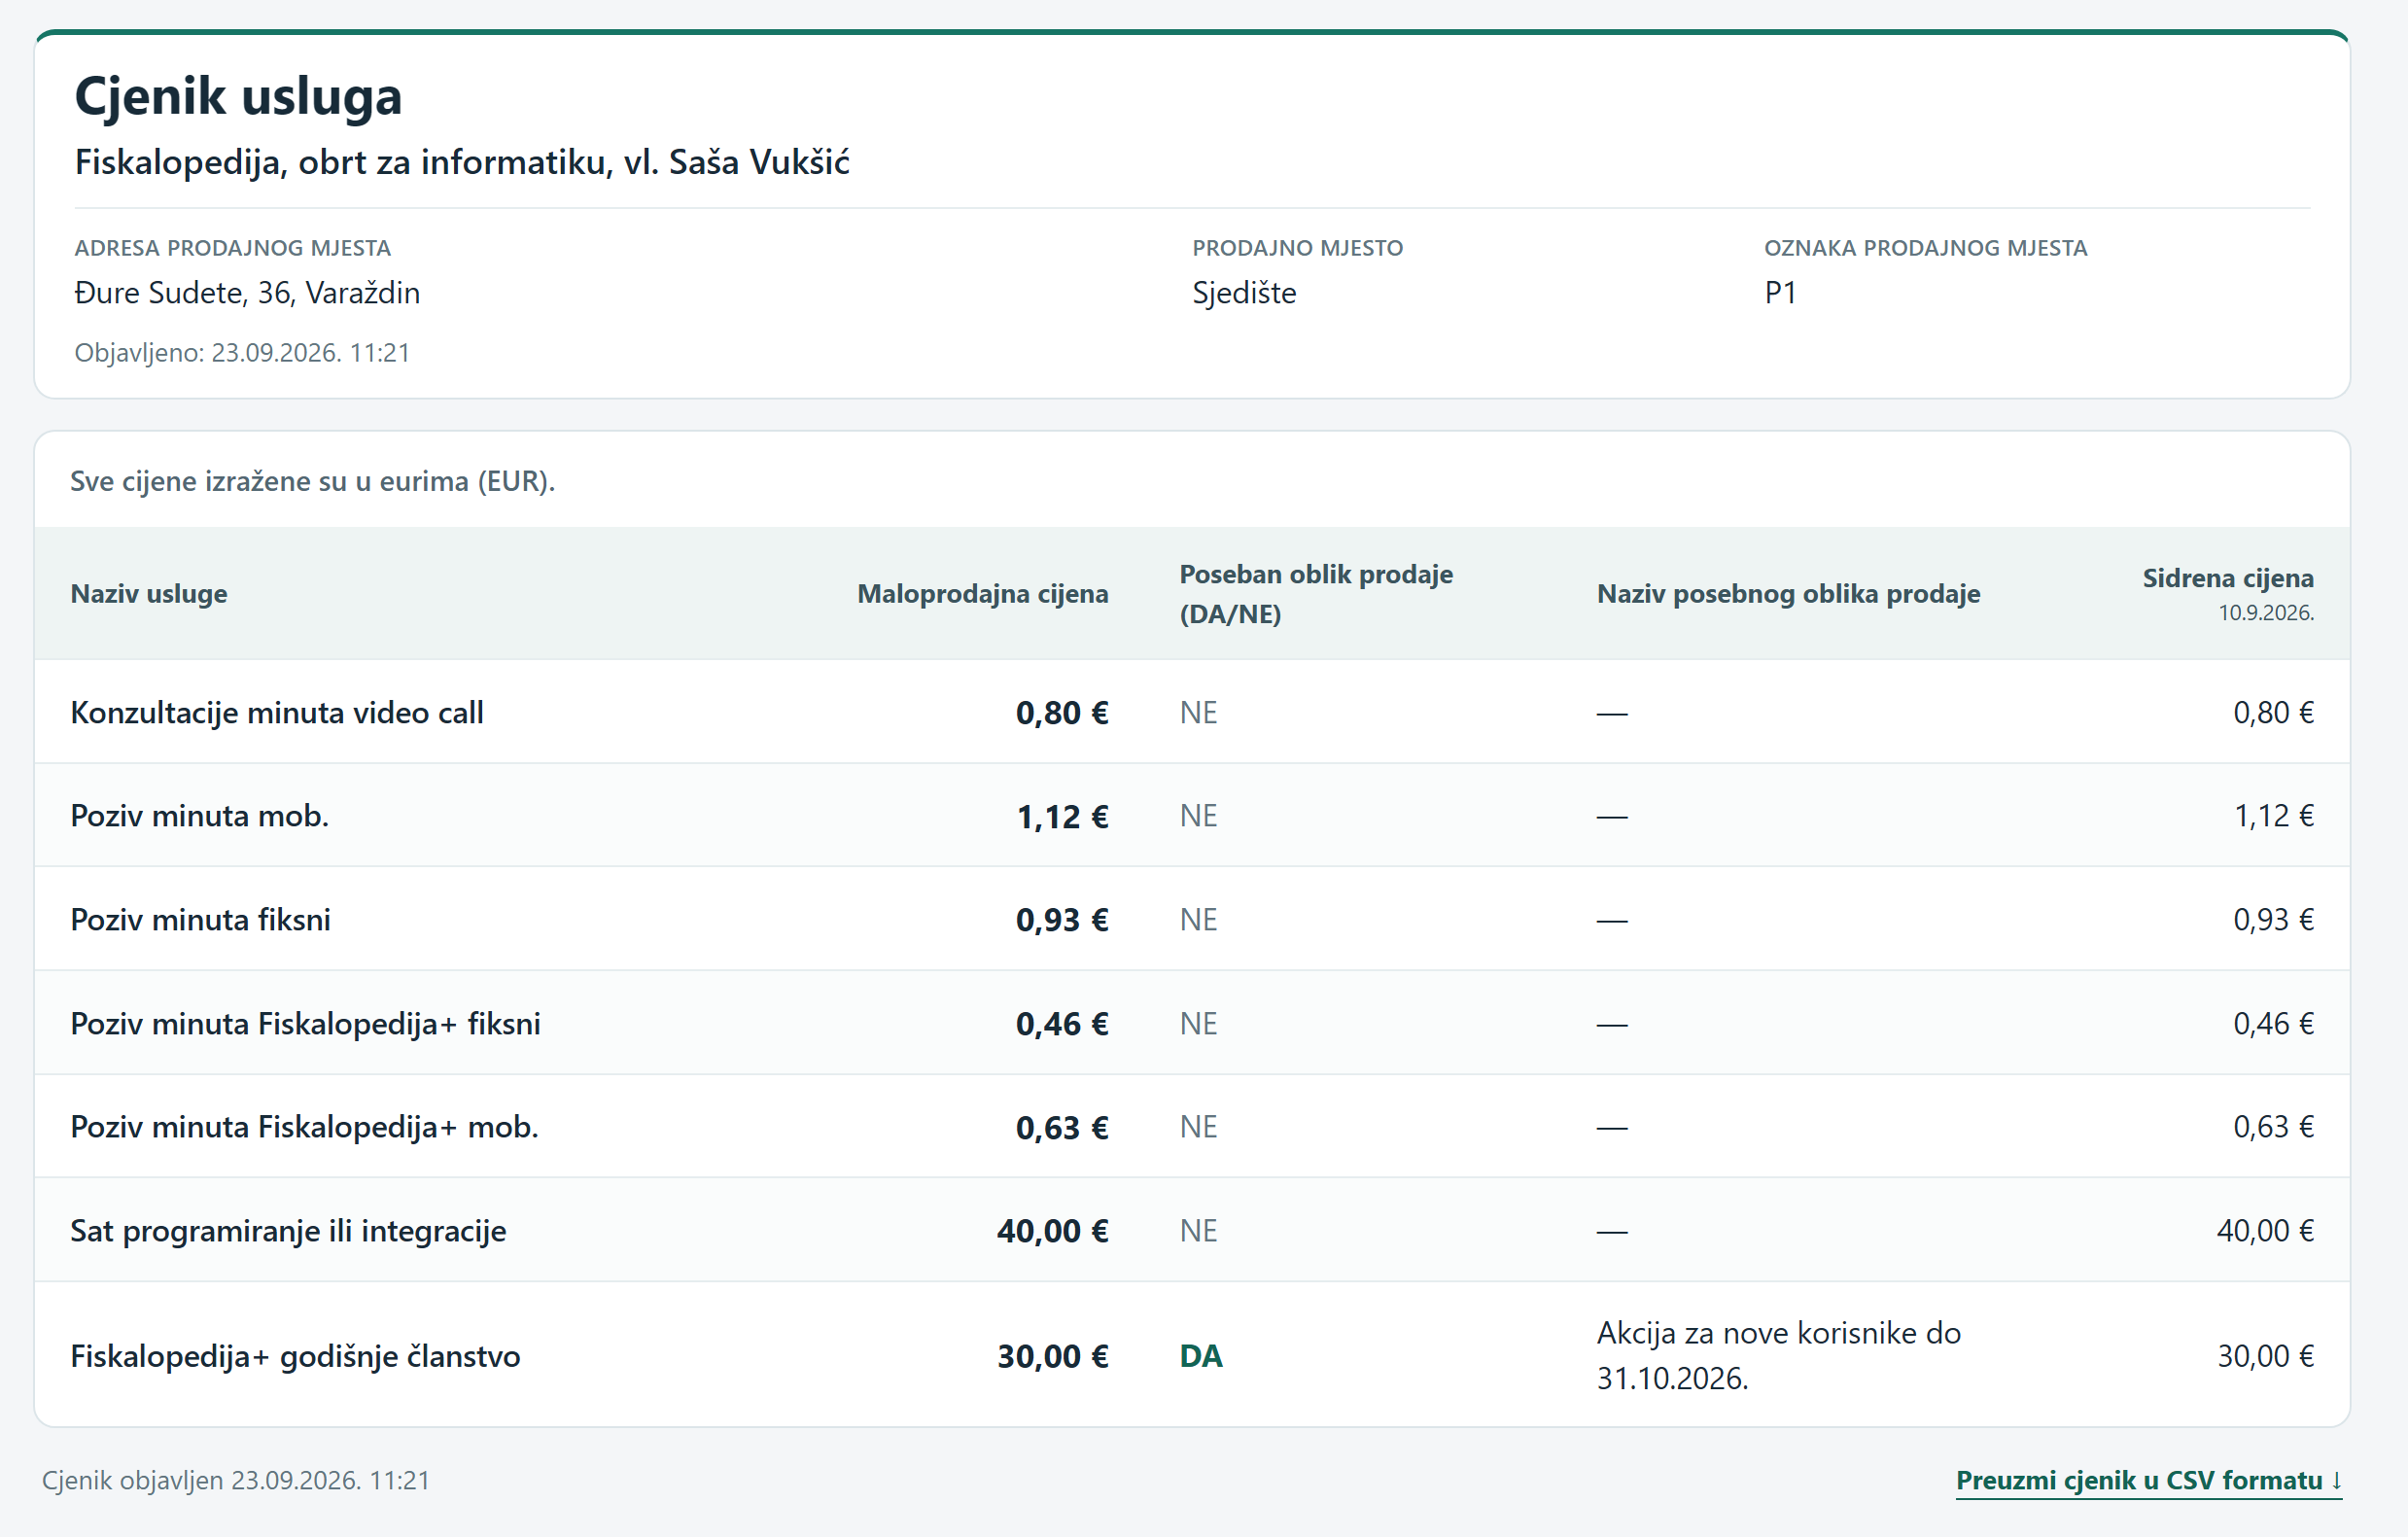The height and width of the screenshot is (1537, 2408).
Task: Click the Cjenik usluga heading
Action: tap(238, 96)
